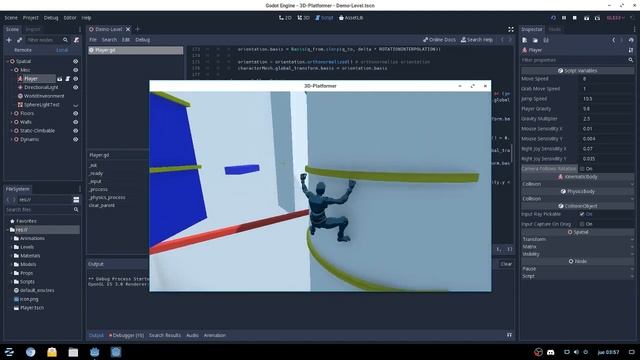
Task: Click the search icon in filter nodes field
Action: coord(65,40)
